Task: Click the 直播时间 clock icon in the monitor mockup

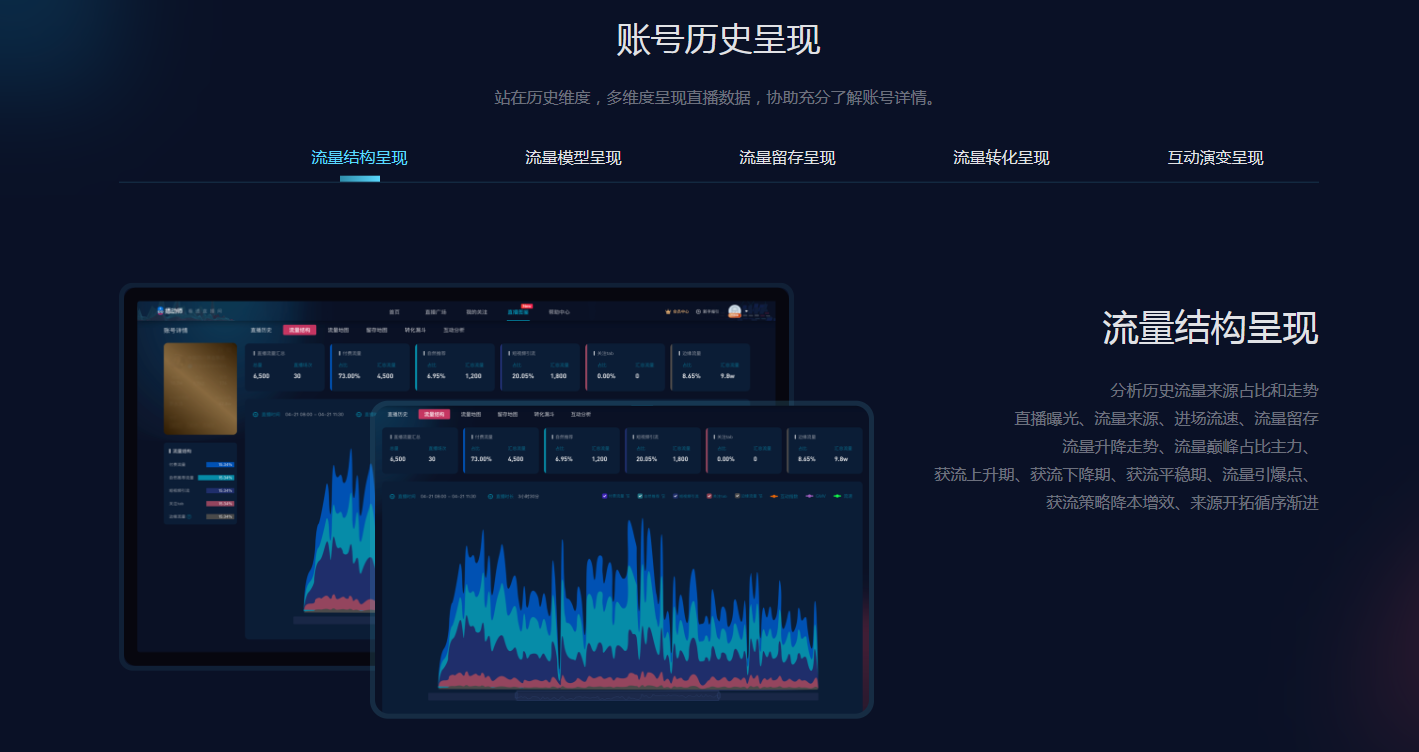Action: pos(256,414)
